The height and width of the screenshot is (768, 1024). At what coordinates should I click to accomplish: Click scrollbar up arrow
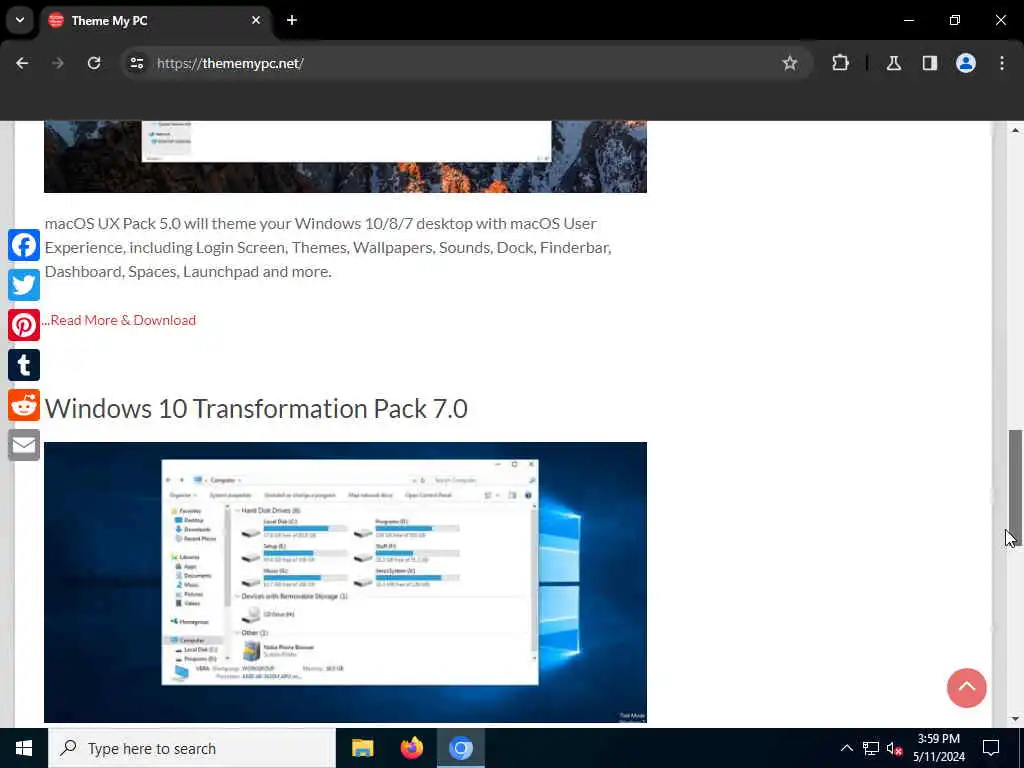tap(1015, 130)
